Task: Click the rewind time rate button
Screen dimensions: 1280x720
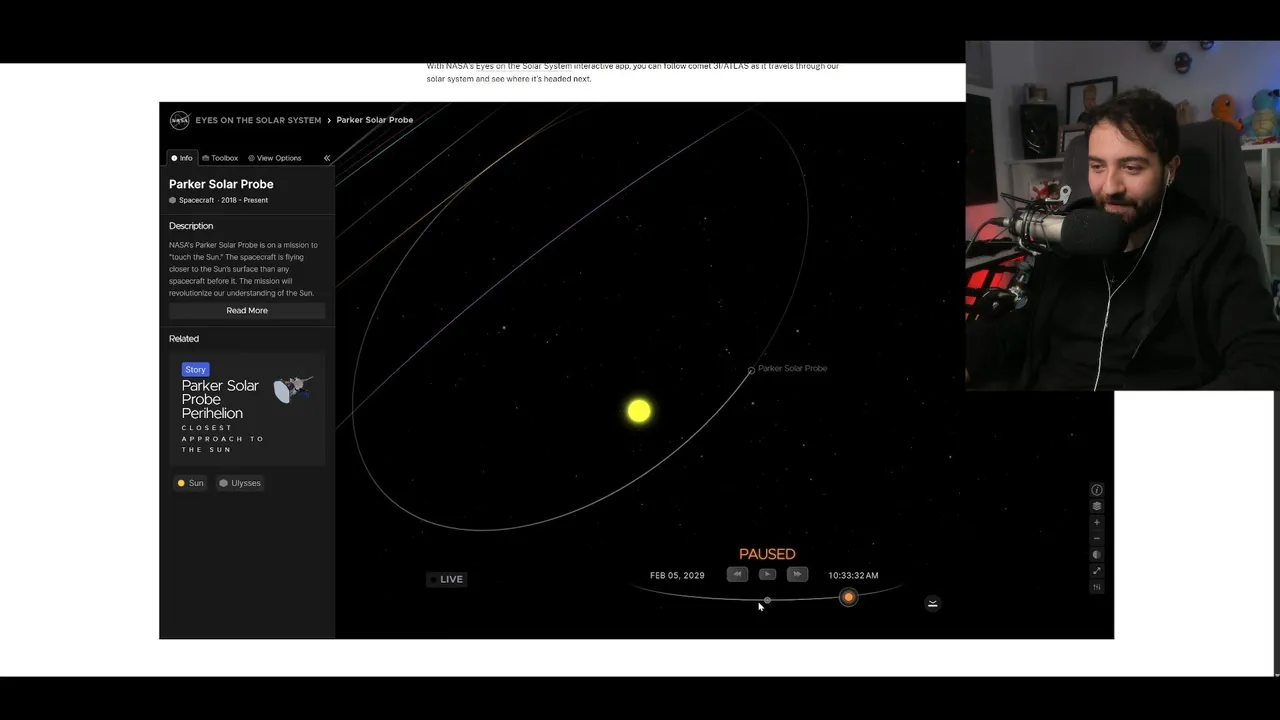Action: click(737, 574)
